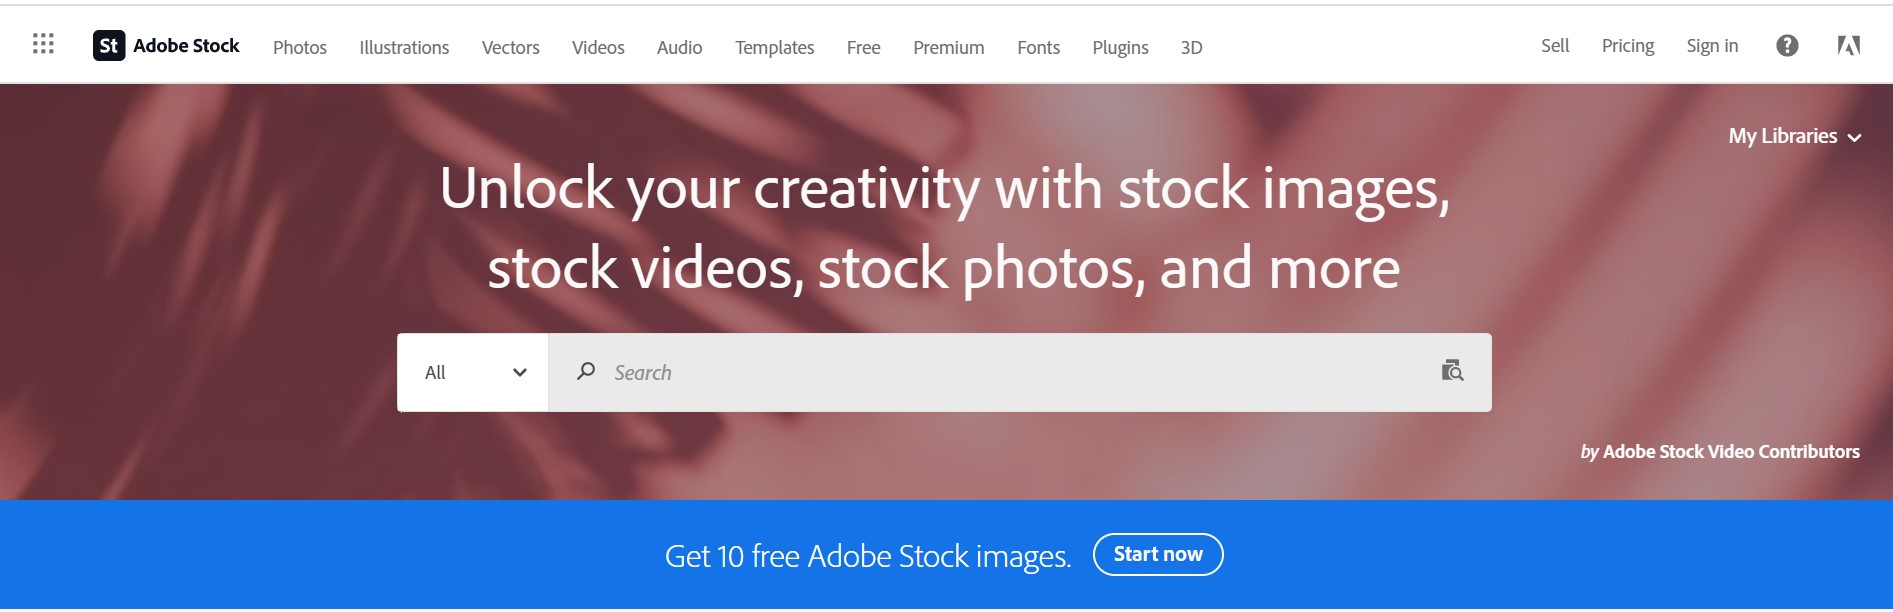Go to the 3D section
This screenshot has width=1893, height=612.
point(1191,47)
